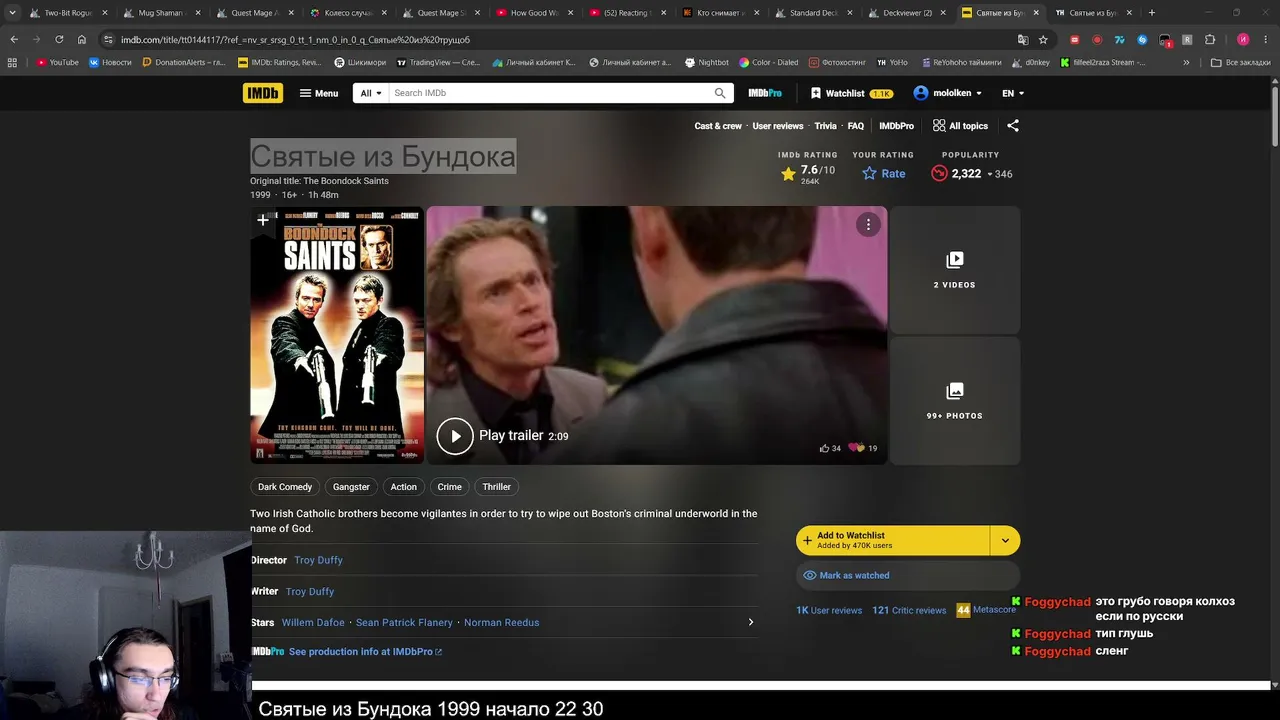Open a new browser tab
Image resolution: width=1280 pixels, height=720 pixels.
(x=1152, y=13)
